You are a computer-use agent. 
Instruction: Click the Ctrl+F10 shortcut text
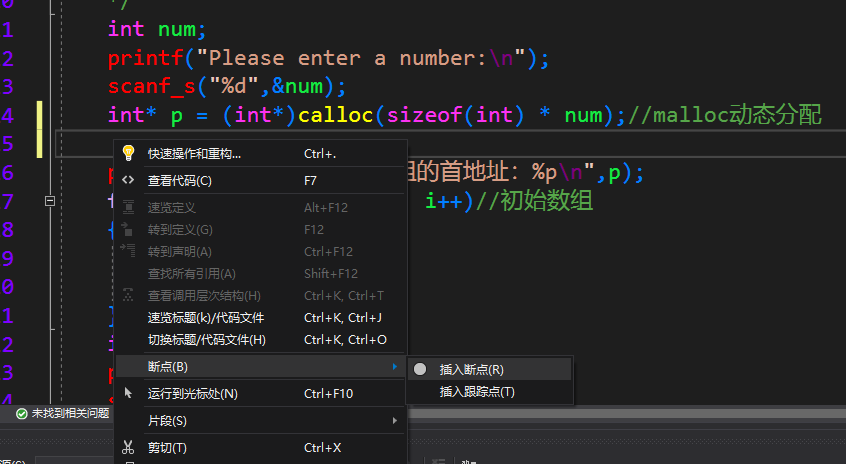tap(329, 394)
